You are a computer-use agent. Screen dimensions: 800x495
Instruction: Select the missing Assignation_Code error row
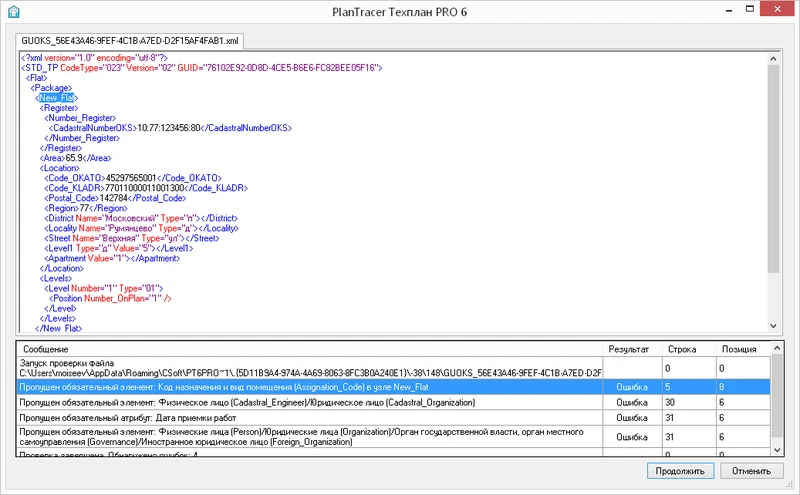point(300,385)
